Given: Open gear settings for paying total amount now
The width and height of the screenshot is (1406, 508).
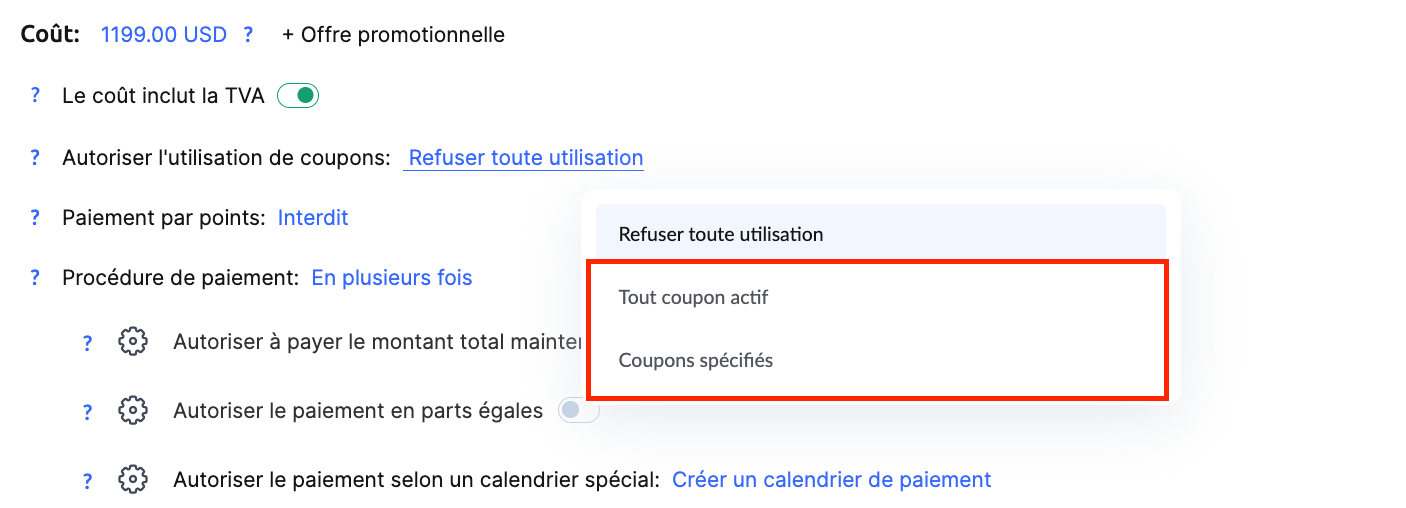Looking at the screenshot, I should [132, 342].
